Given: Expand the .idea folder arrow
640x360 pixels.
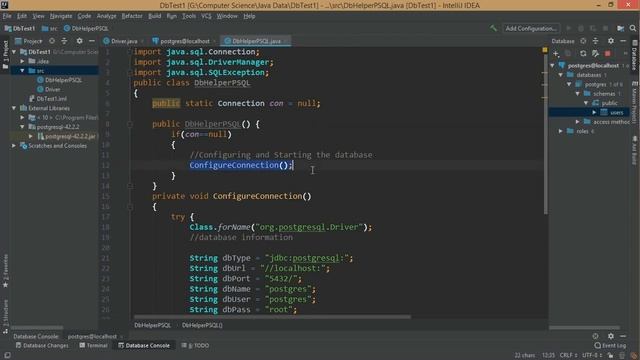Looking at the screenshot, I should coord(23,61).
